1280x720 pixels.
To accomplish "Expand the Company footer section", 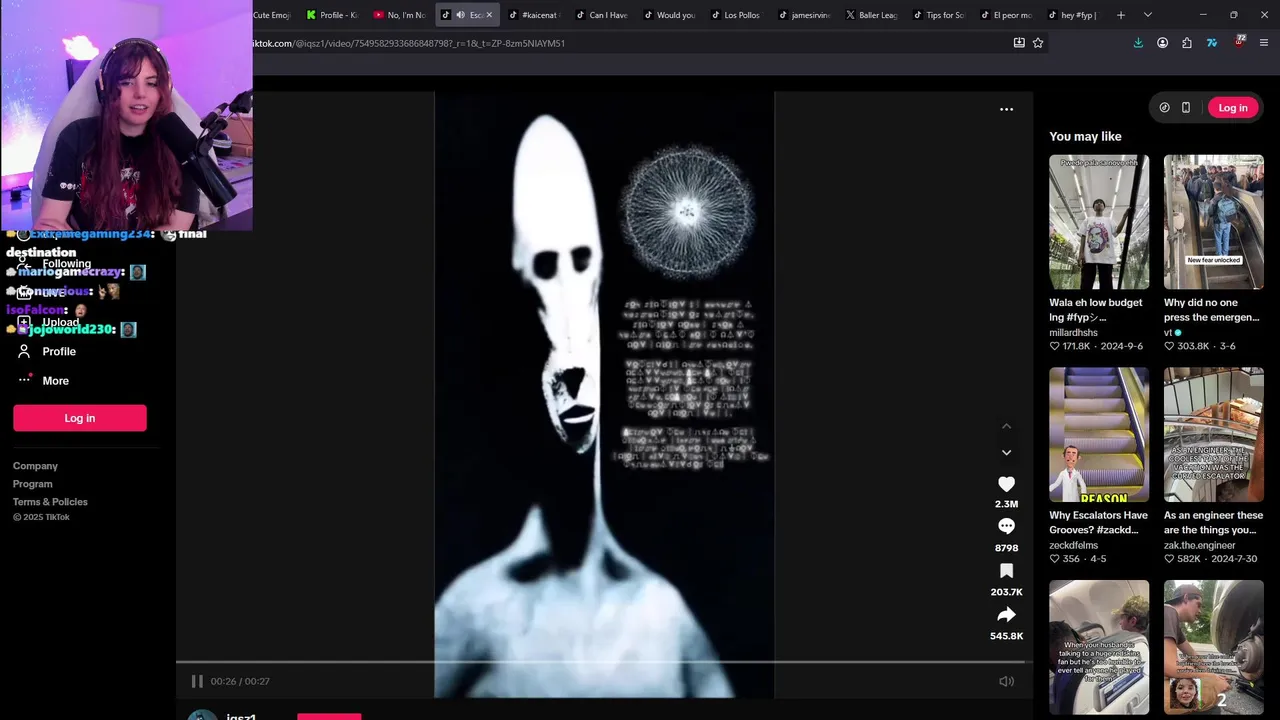I will [35, 466].
